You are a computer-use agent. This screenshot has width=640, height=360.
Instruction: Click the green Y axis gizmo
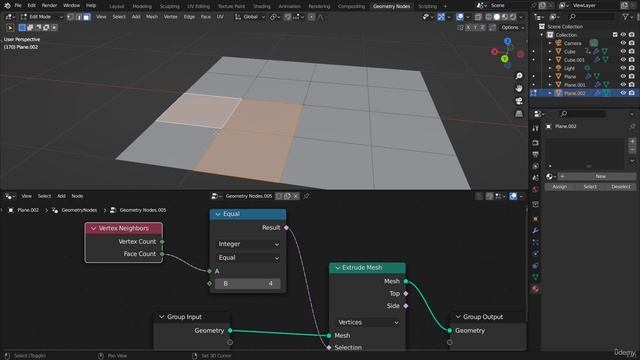click(x=505, y=59)
